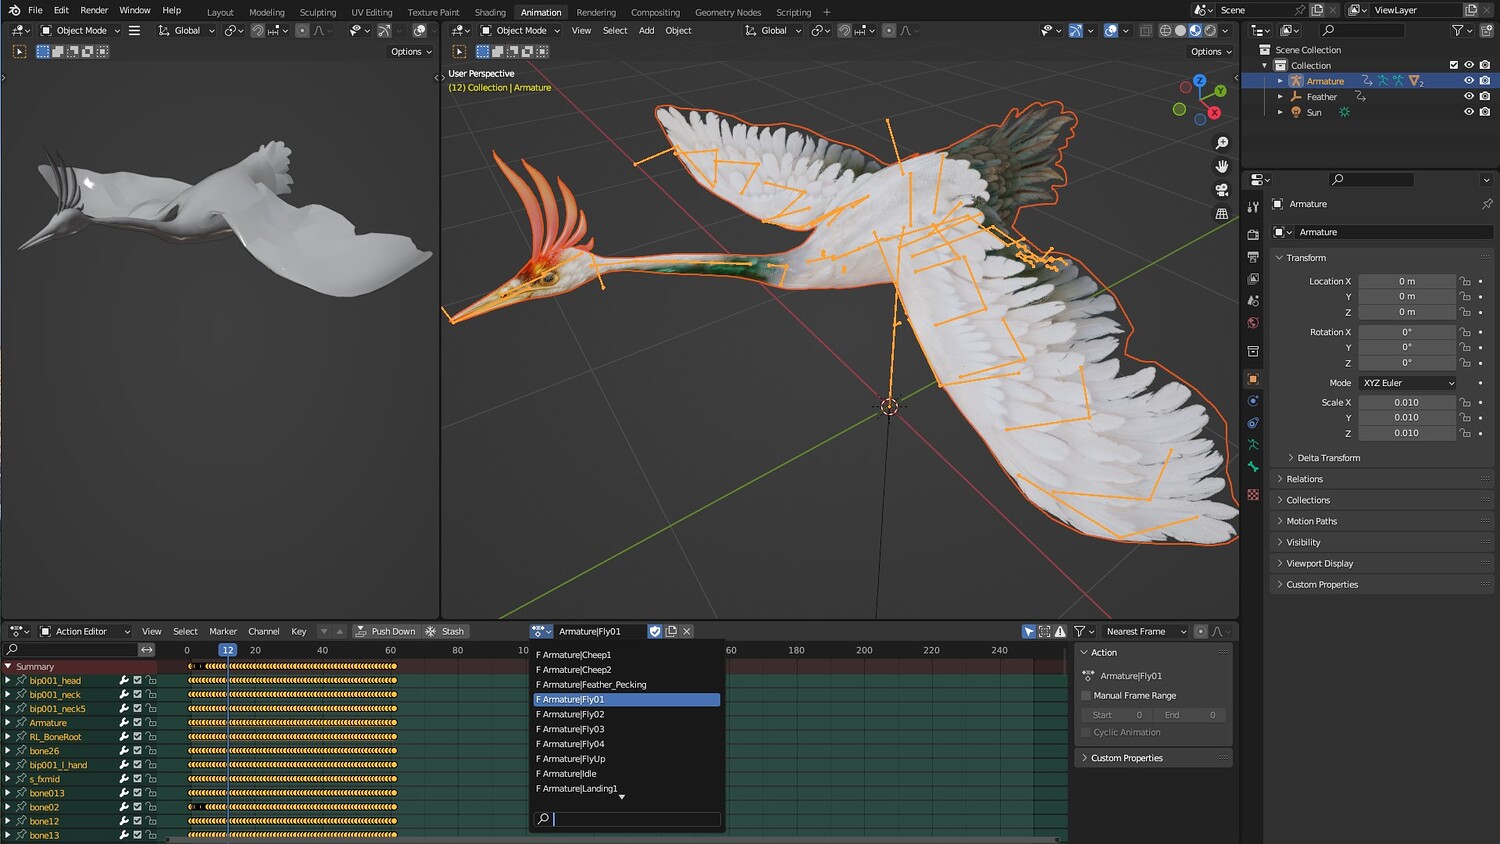Viewport: 1500px width, 844px height.
Task: Toggle camera view icon in viewport
Action: 1221,190
